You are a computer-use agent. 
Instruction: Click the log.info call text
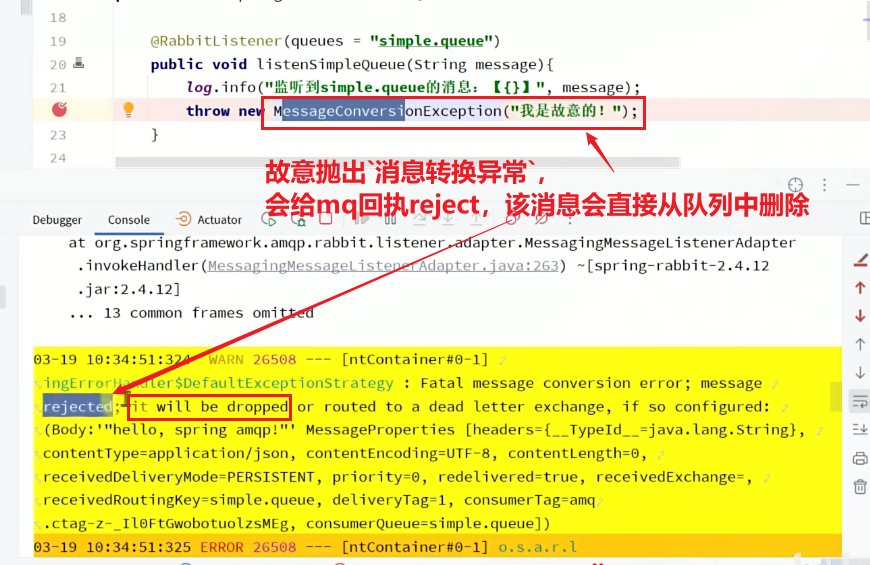(221, 87)
